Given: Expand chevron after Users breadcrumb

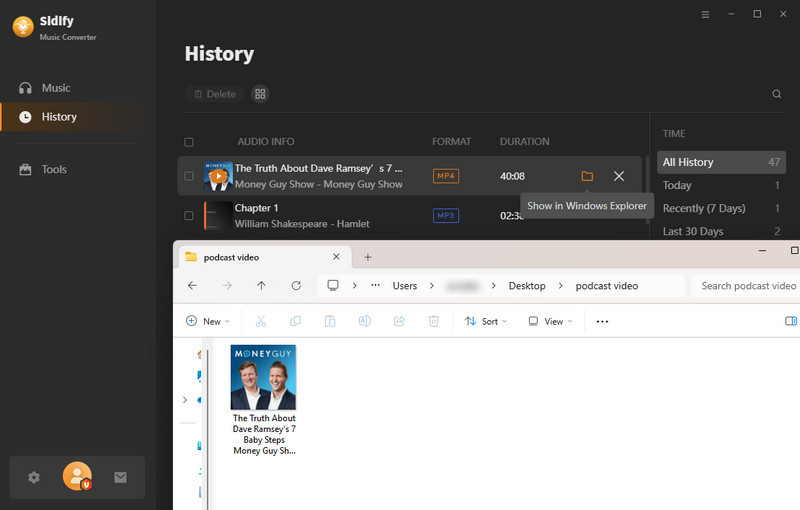Looking at the screenshot, I should (x=432, y=286).
